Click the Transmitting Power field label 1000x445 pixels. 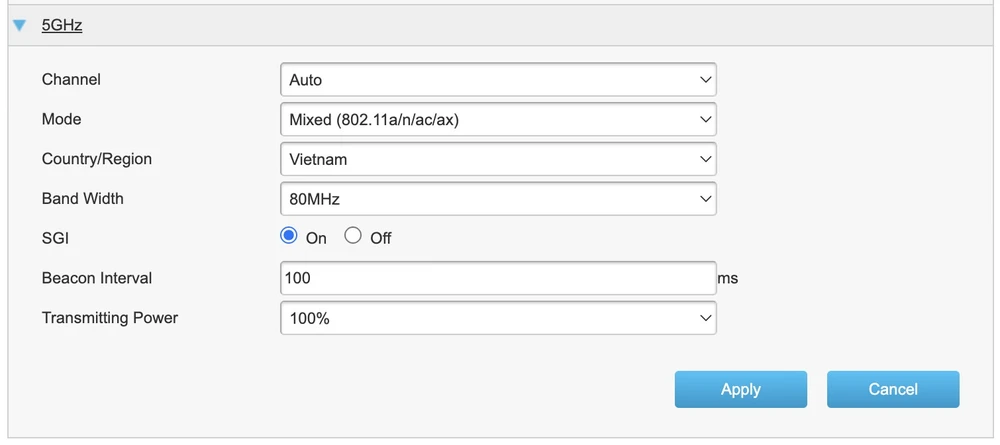point(110,318)
